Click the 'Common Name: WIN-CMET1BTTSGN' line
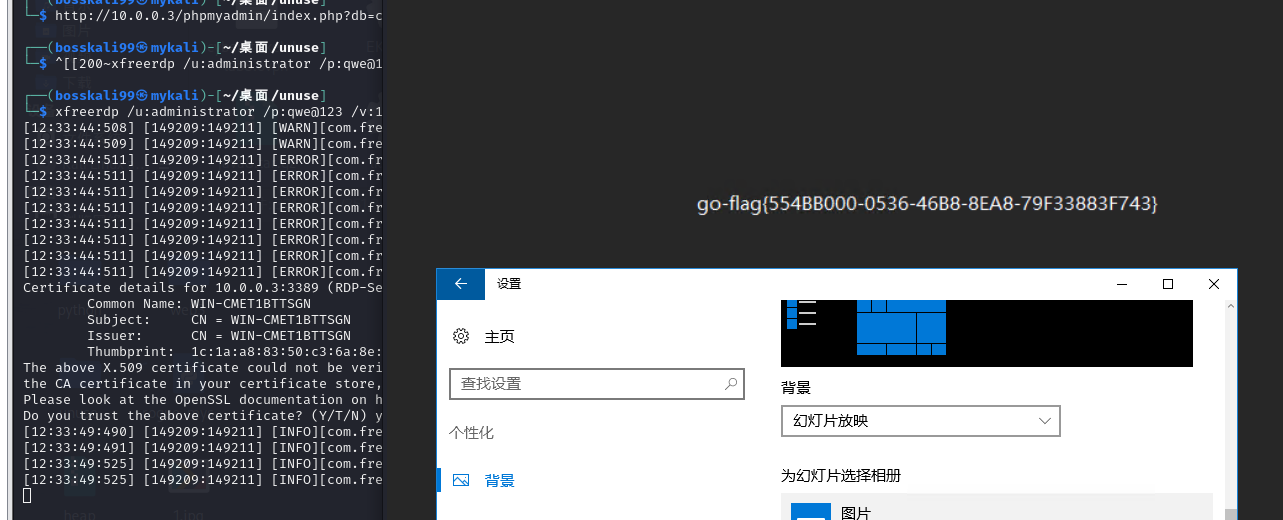Image resolution: width=1283 pixels, height=520 pixels. coord(199,304)
